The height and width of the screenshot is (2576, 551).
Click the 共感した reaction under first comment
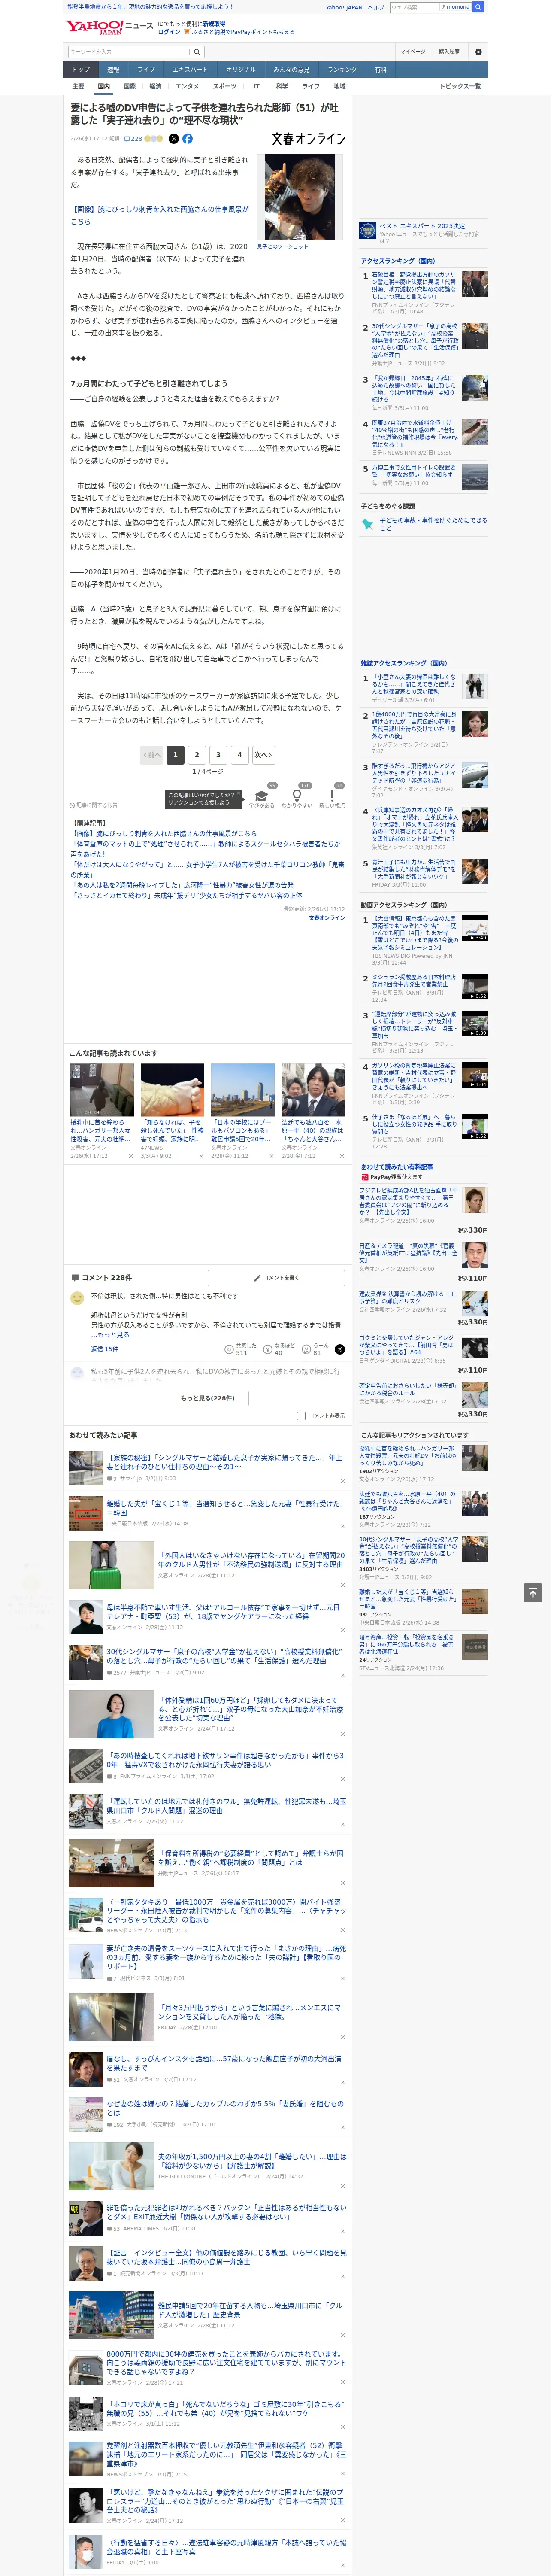point(241,1350)
